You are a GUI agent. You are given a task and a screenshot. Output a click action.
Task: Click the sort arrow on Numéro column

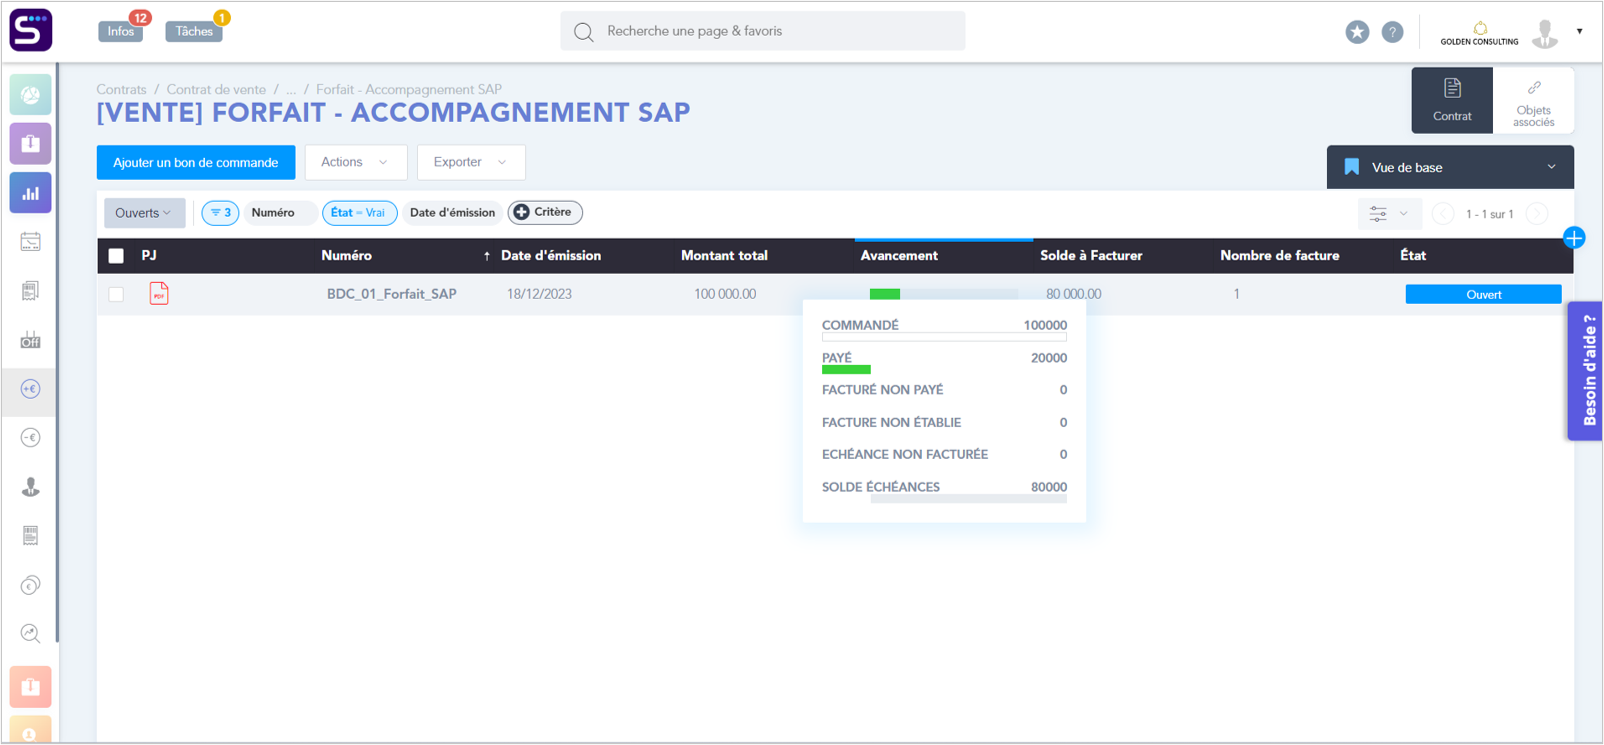click(487, 257)
